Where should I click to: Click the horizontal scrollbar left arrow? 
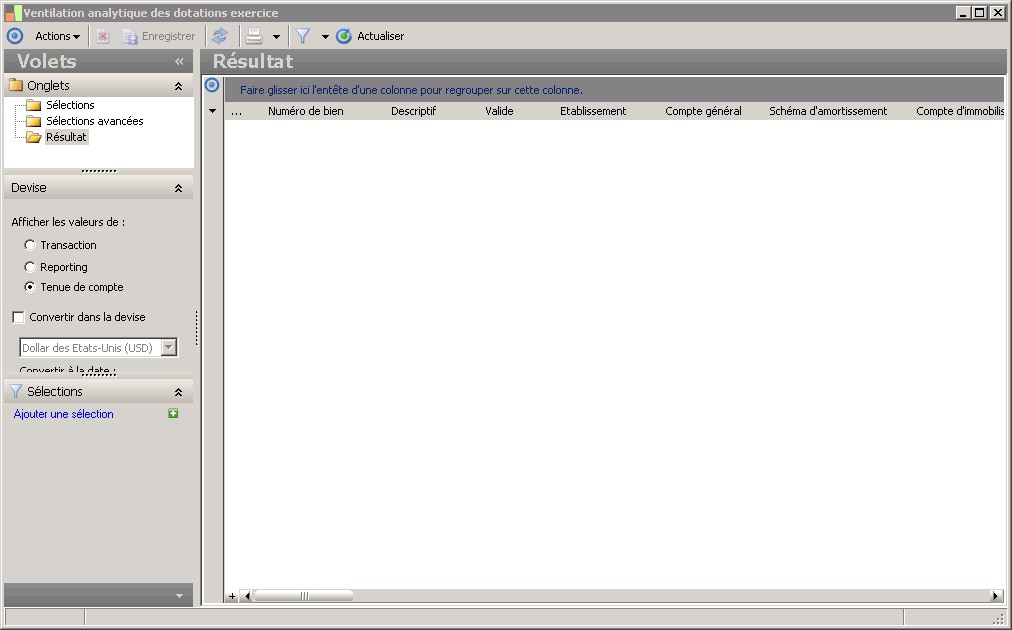point(247,596)
